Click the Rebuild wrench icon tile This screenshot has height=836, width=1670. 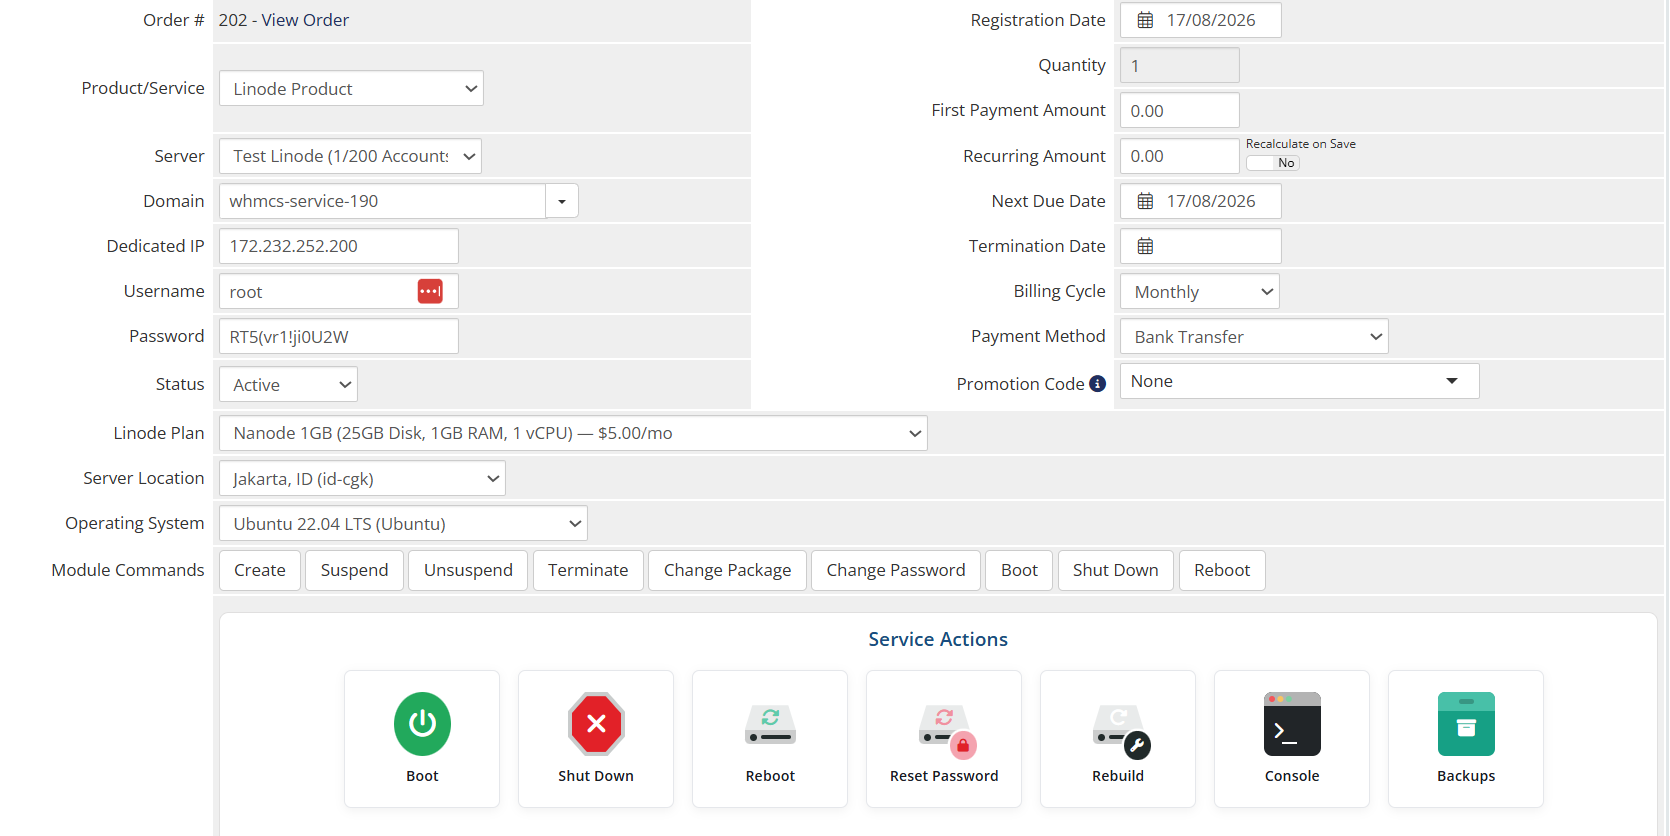[1118, 739]
